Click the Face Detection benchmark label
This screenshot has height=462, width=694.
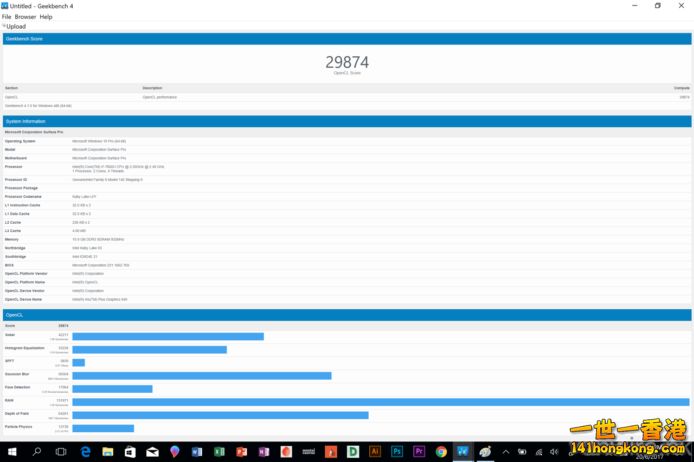click(x=18, y=387)
